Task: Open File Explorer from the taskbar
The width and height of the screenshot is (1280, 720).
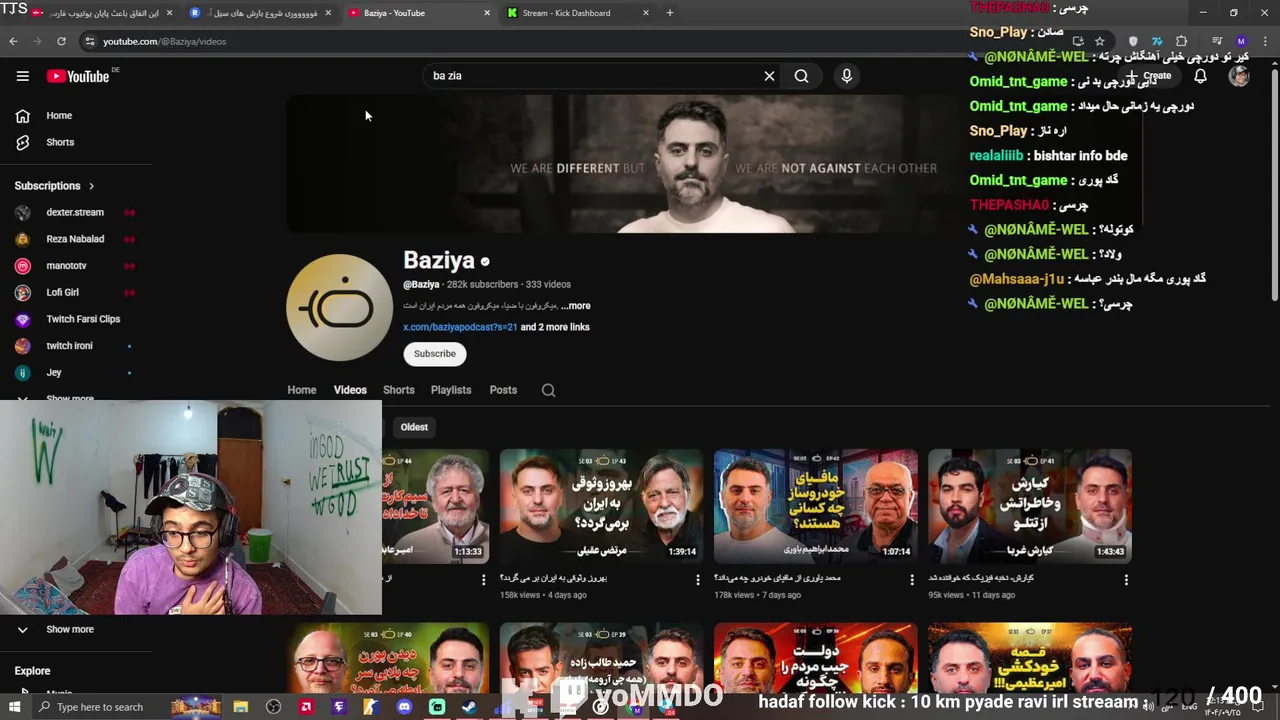Action: (x=240, y=707)
